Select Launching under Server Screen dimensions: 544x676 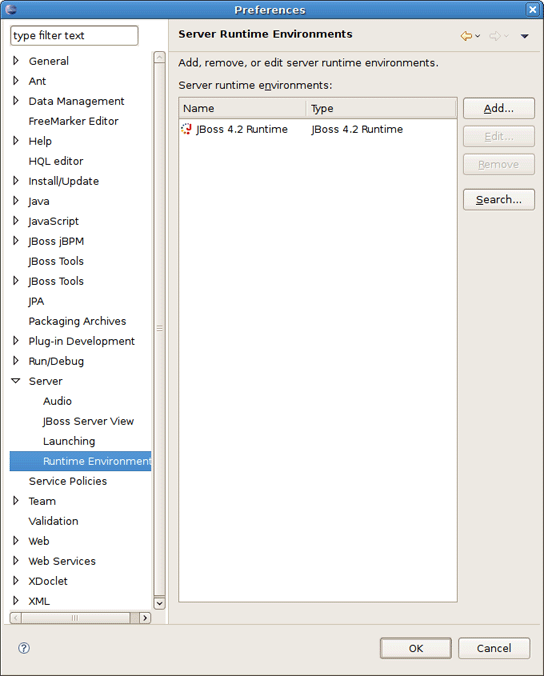click(x=69, y=441)
